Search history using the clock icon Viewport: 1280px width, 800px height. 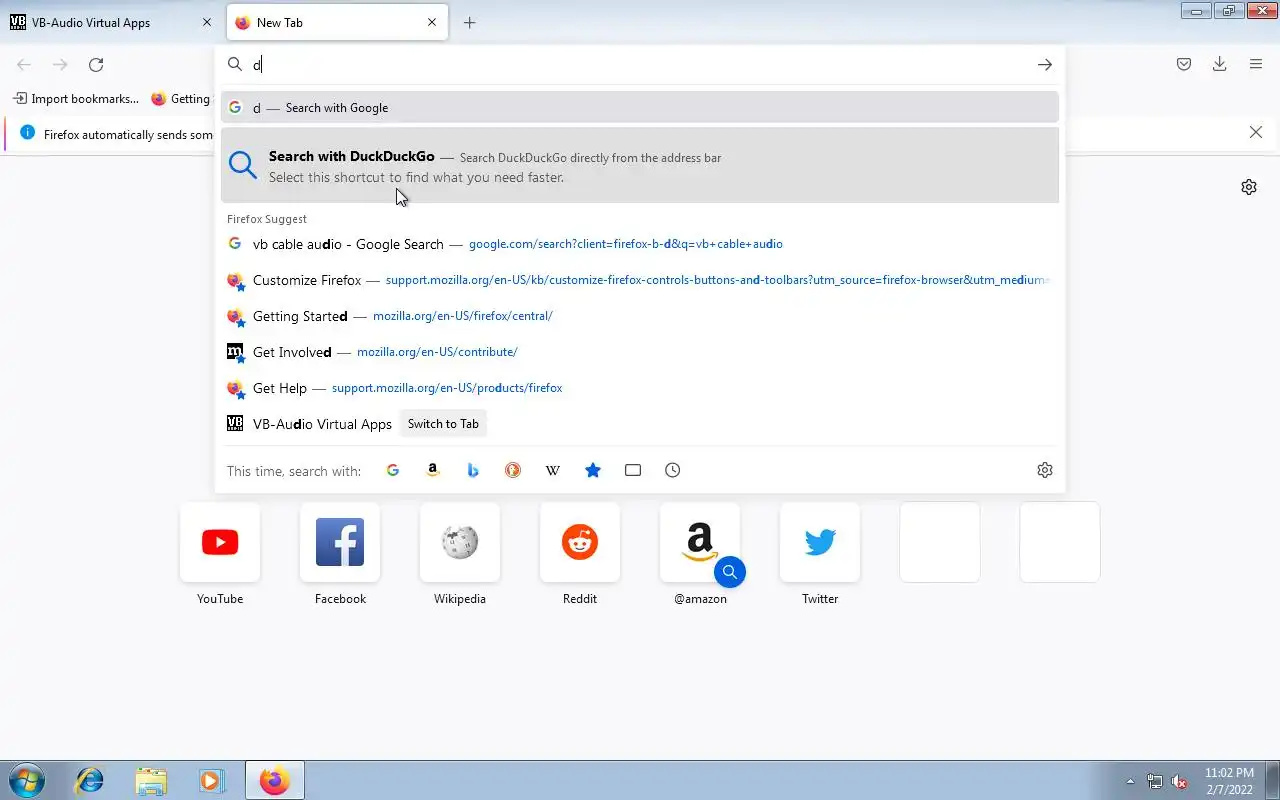673,470
